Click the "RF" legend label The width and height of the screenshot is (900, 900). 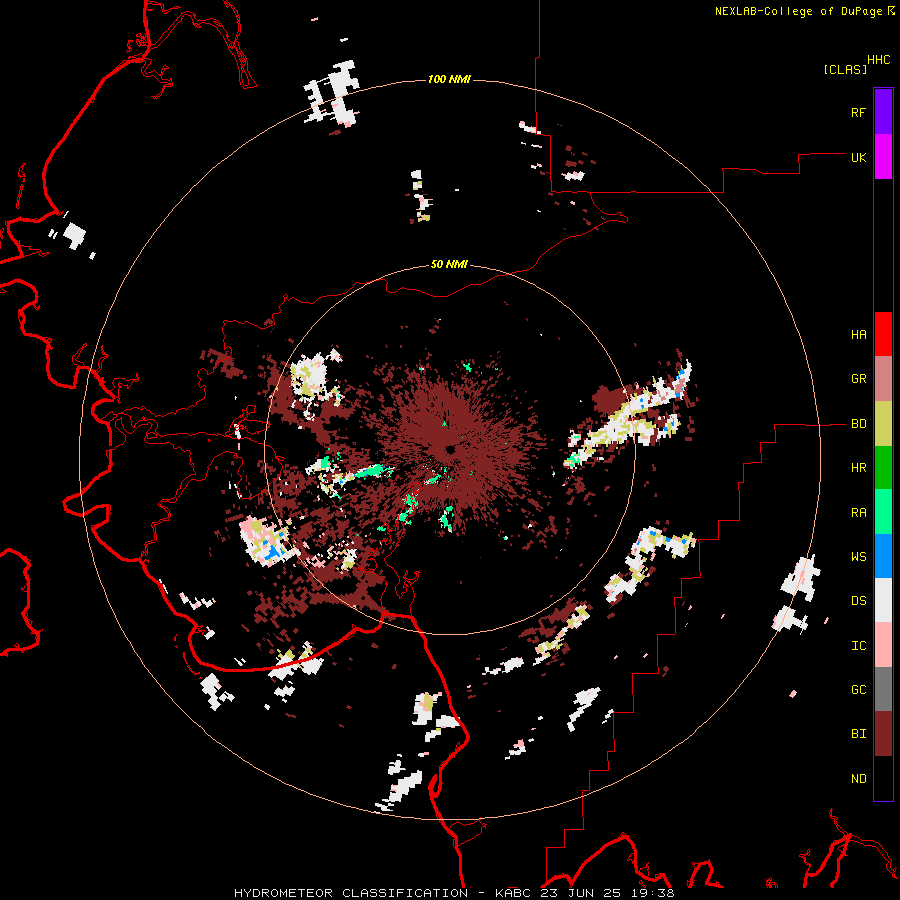click(x=858, y=112)
